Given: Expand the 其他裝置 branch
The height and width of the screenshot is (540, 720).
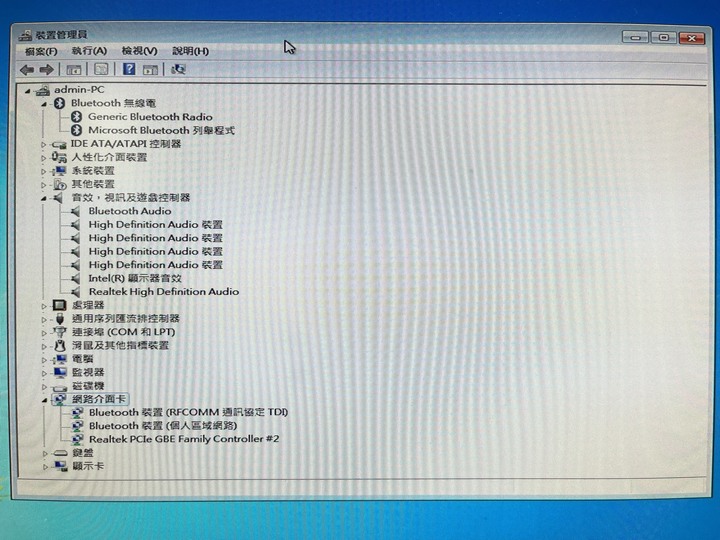Looking at the screenshot, I should (44, 185).
